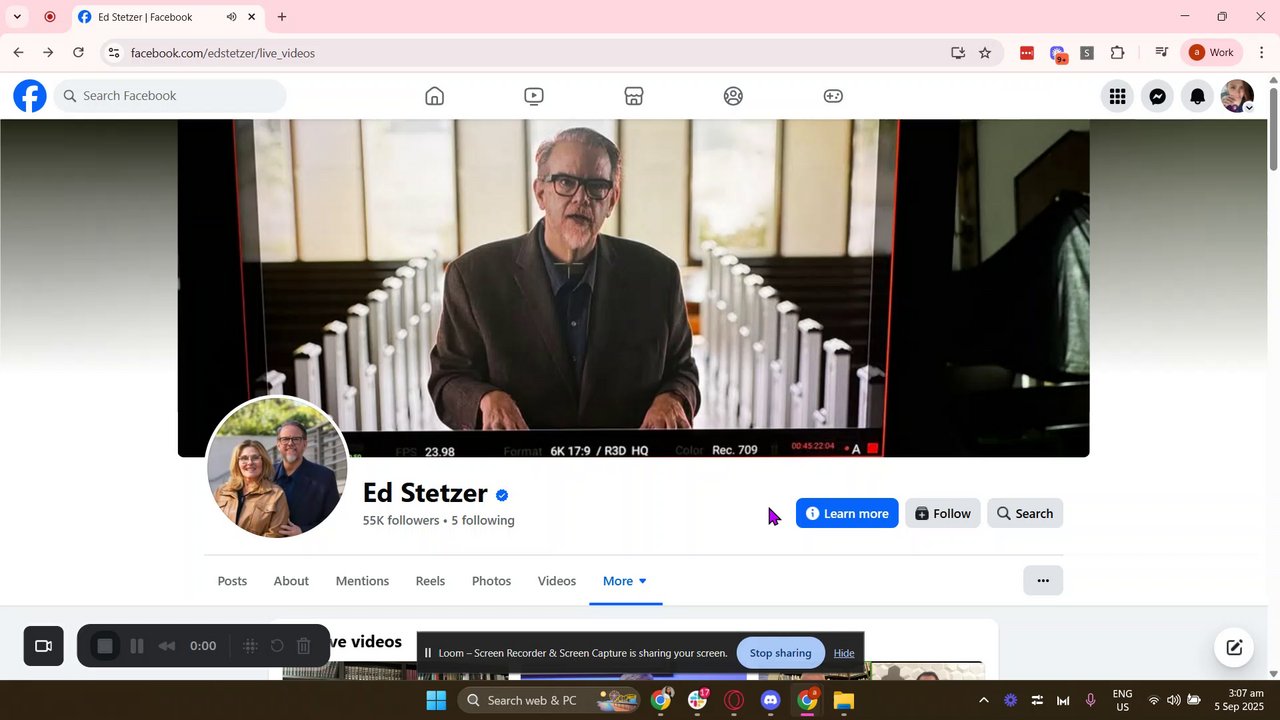Click the 5 following link
Image resolution: width=1280 pixels, height=720 pixels.
(483, 520)
